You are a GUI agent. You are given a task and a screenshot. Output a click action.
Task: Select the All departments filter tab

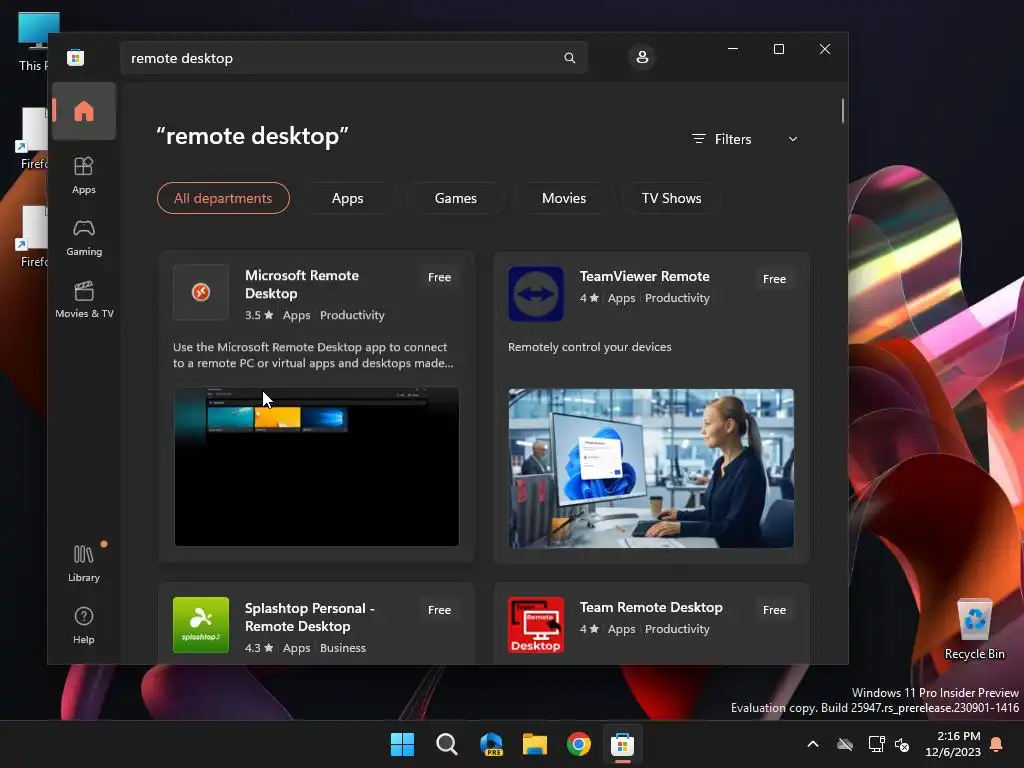(223, 198)
